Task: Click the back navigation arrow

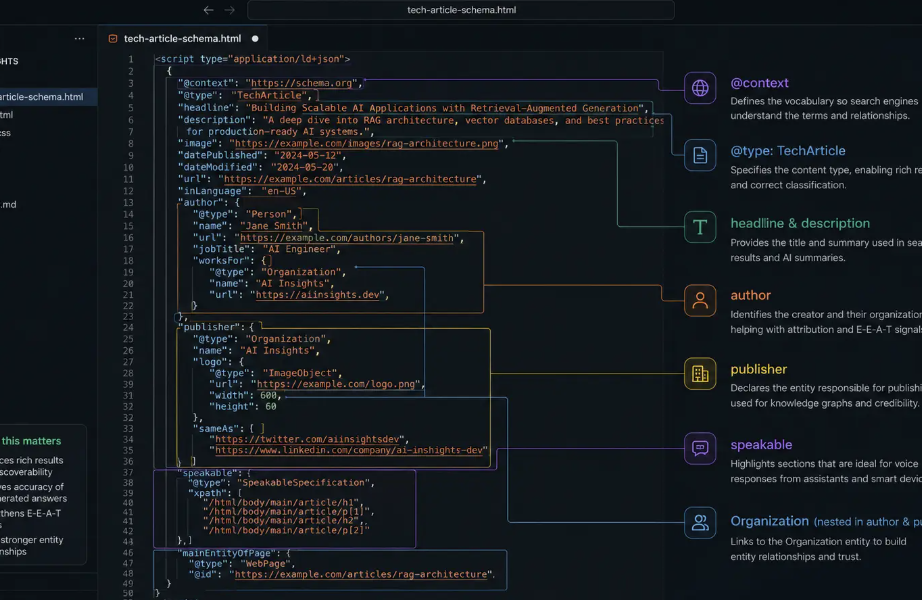Action: click(x=208, y=10)
